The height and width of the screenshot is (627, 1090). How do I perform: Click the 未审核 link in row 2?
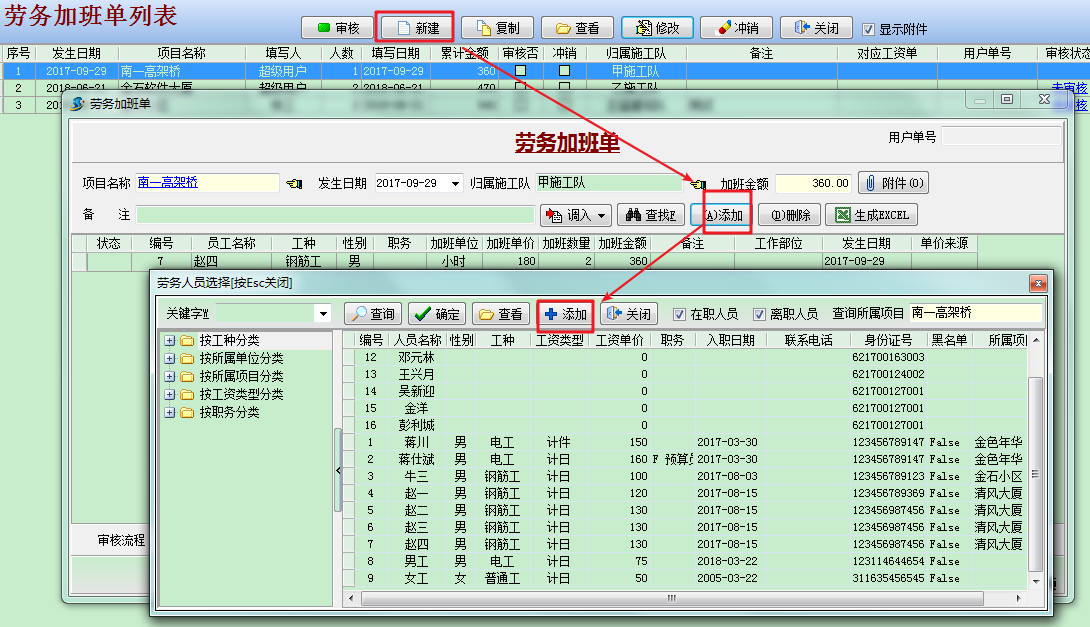pyautogui.click(x=1068, y=88)
